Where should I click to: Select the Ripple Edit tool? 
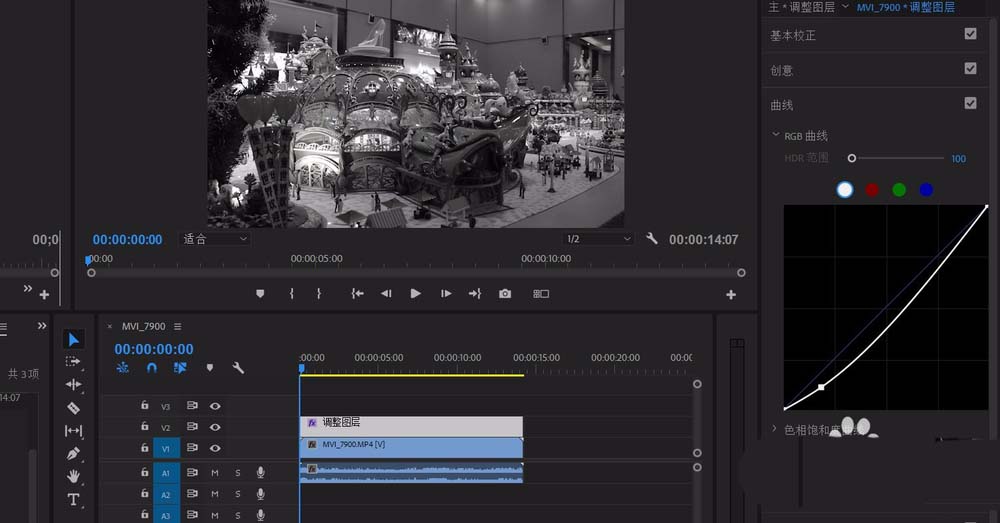pyautogui.click(x=73, y=385)
